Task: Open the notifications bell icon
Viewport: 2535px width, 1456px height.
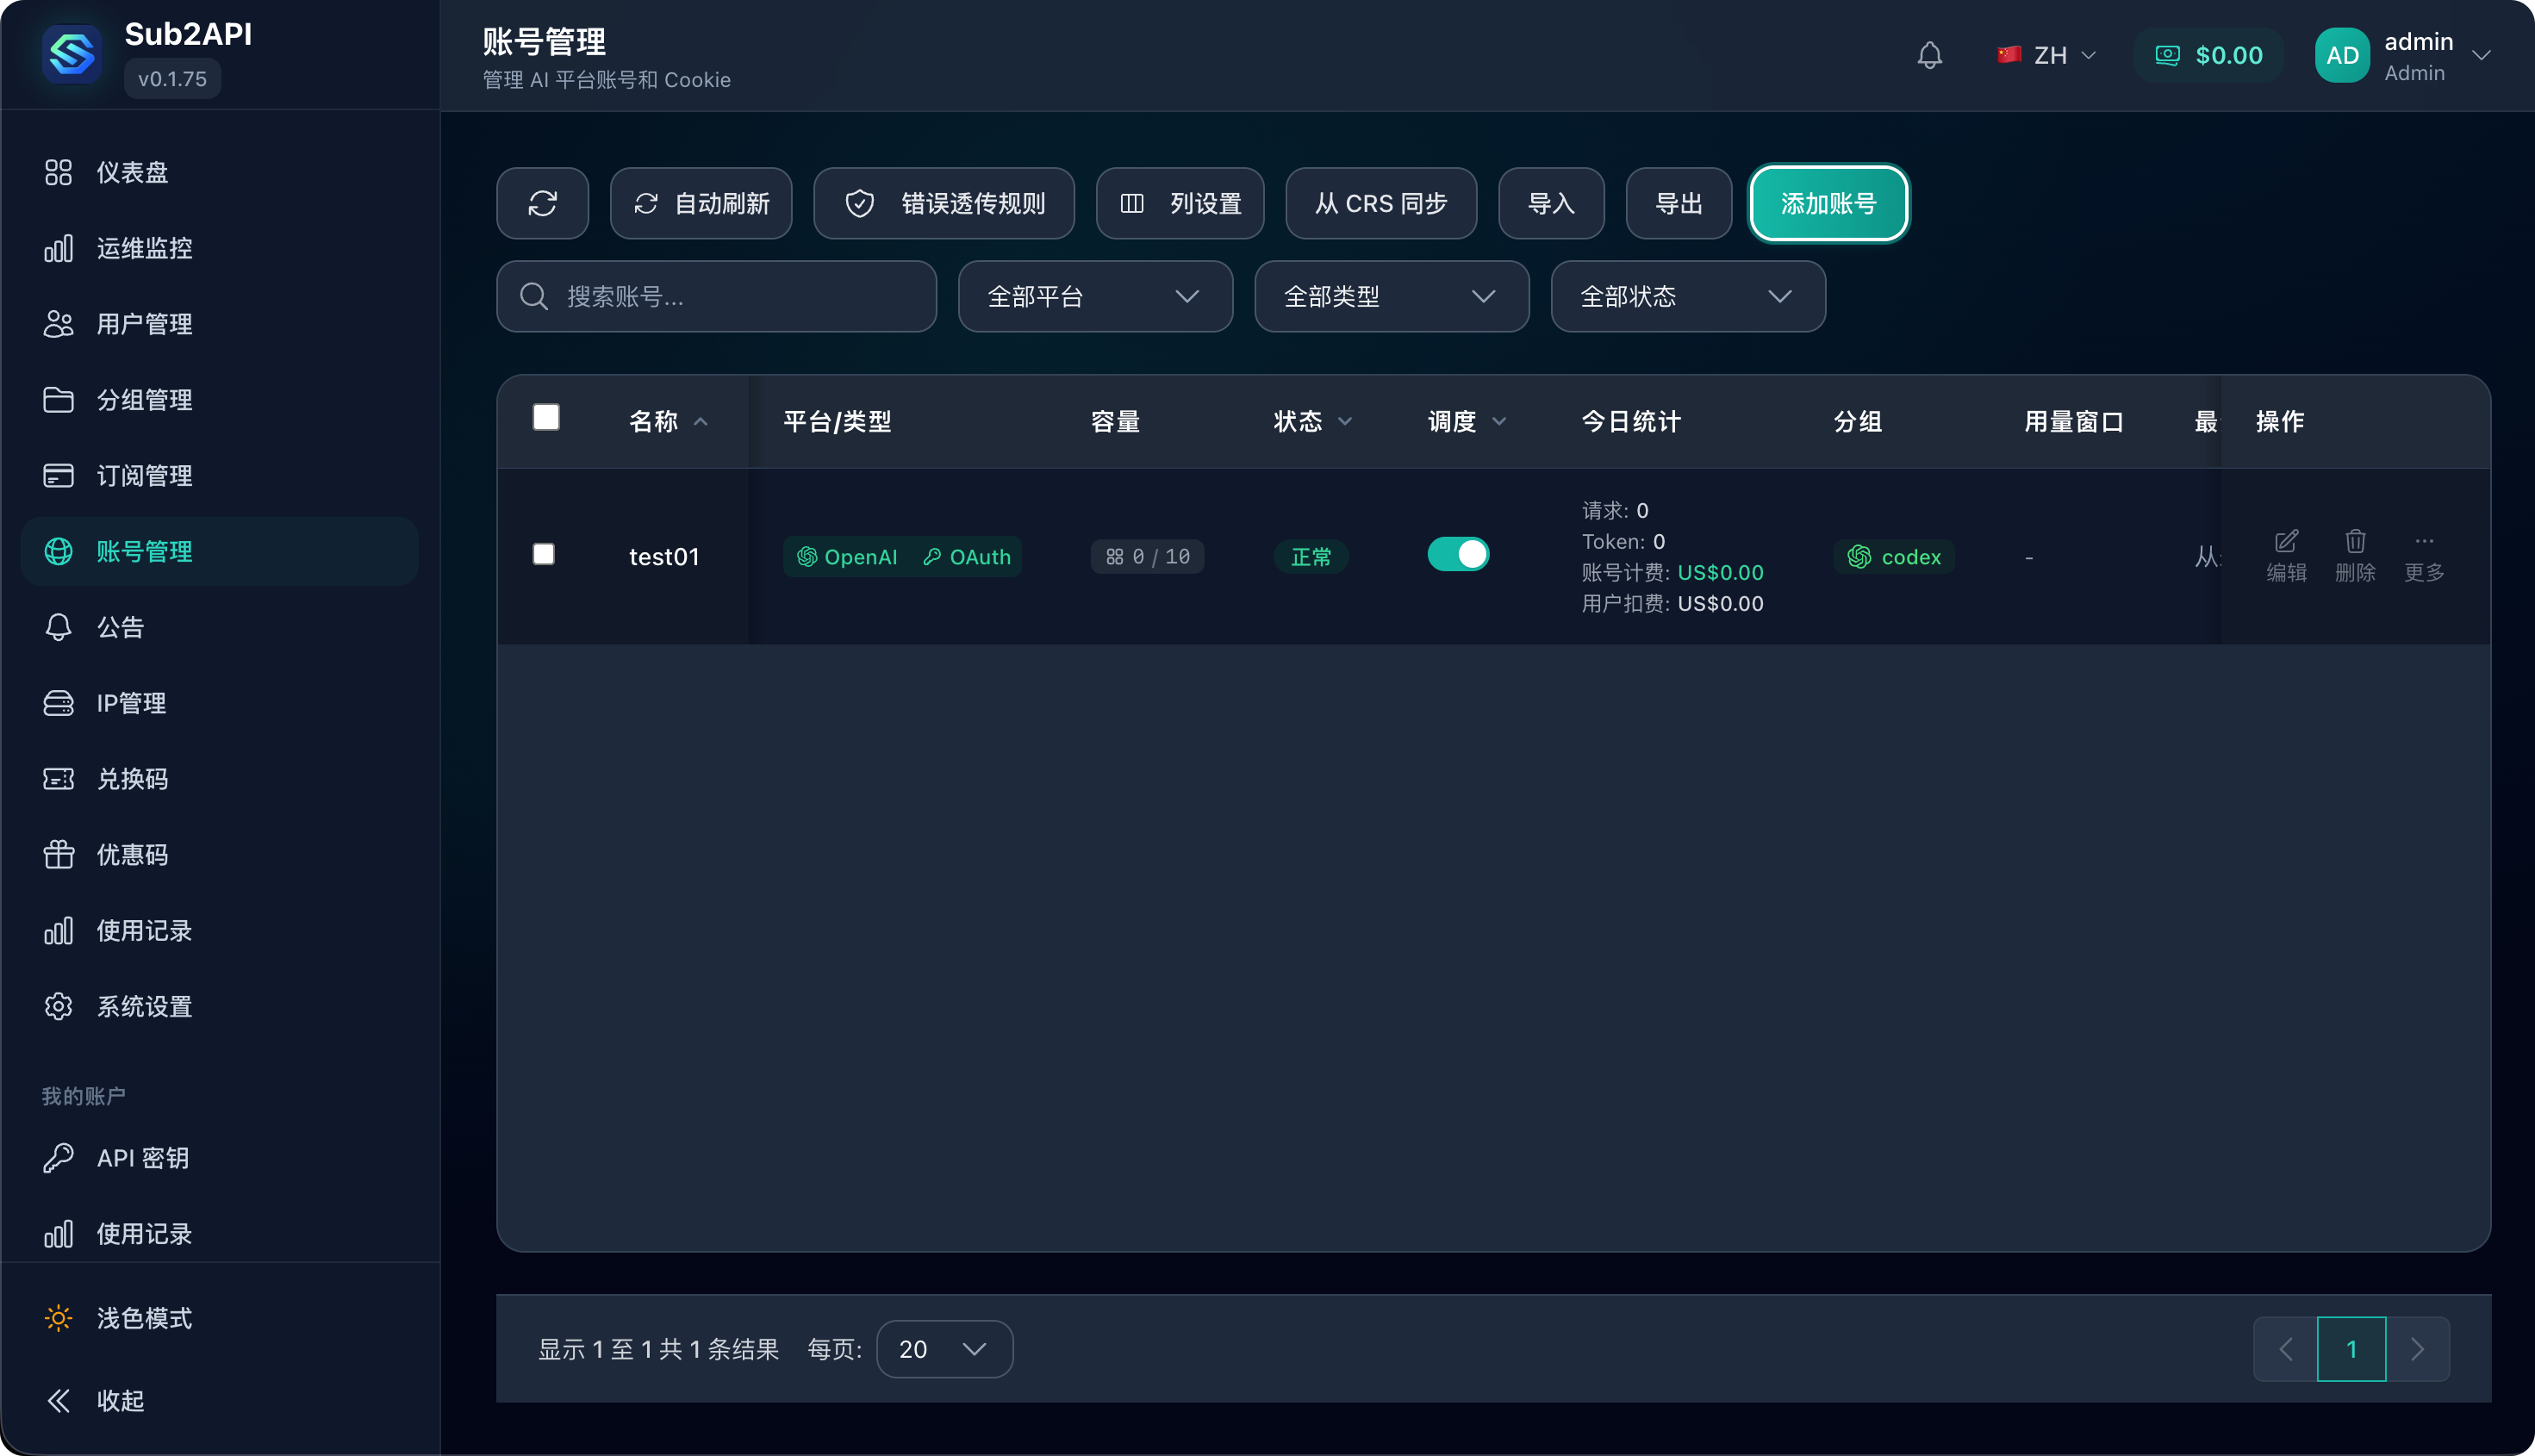Action: click(1929, 55)
